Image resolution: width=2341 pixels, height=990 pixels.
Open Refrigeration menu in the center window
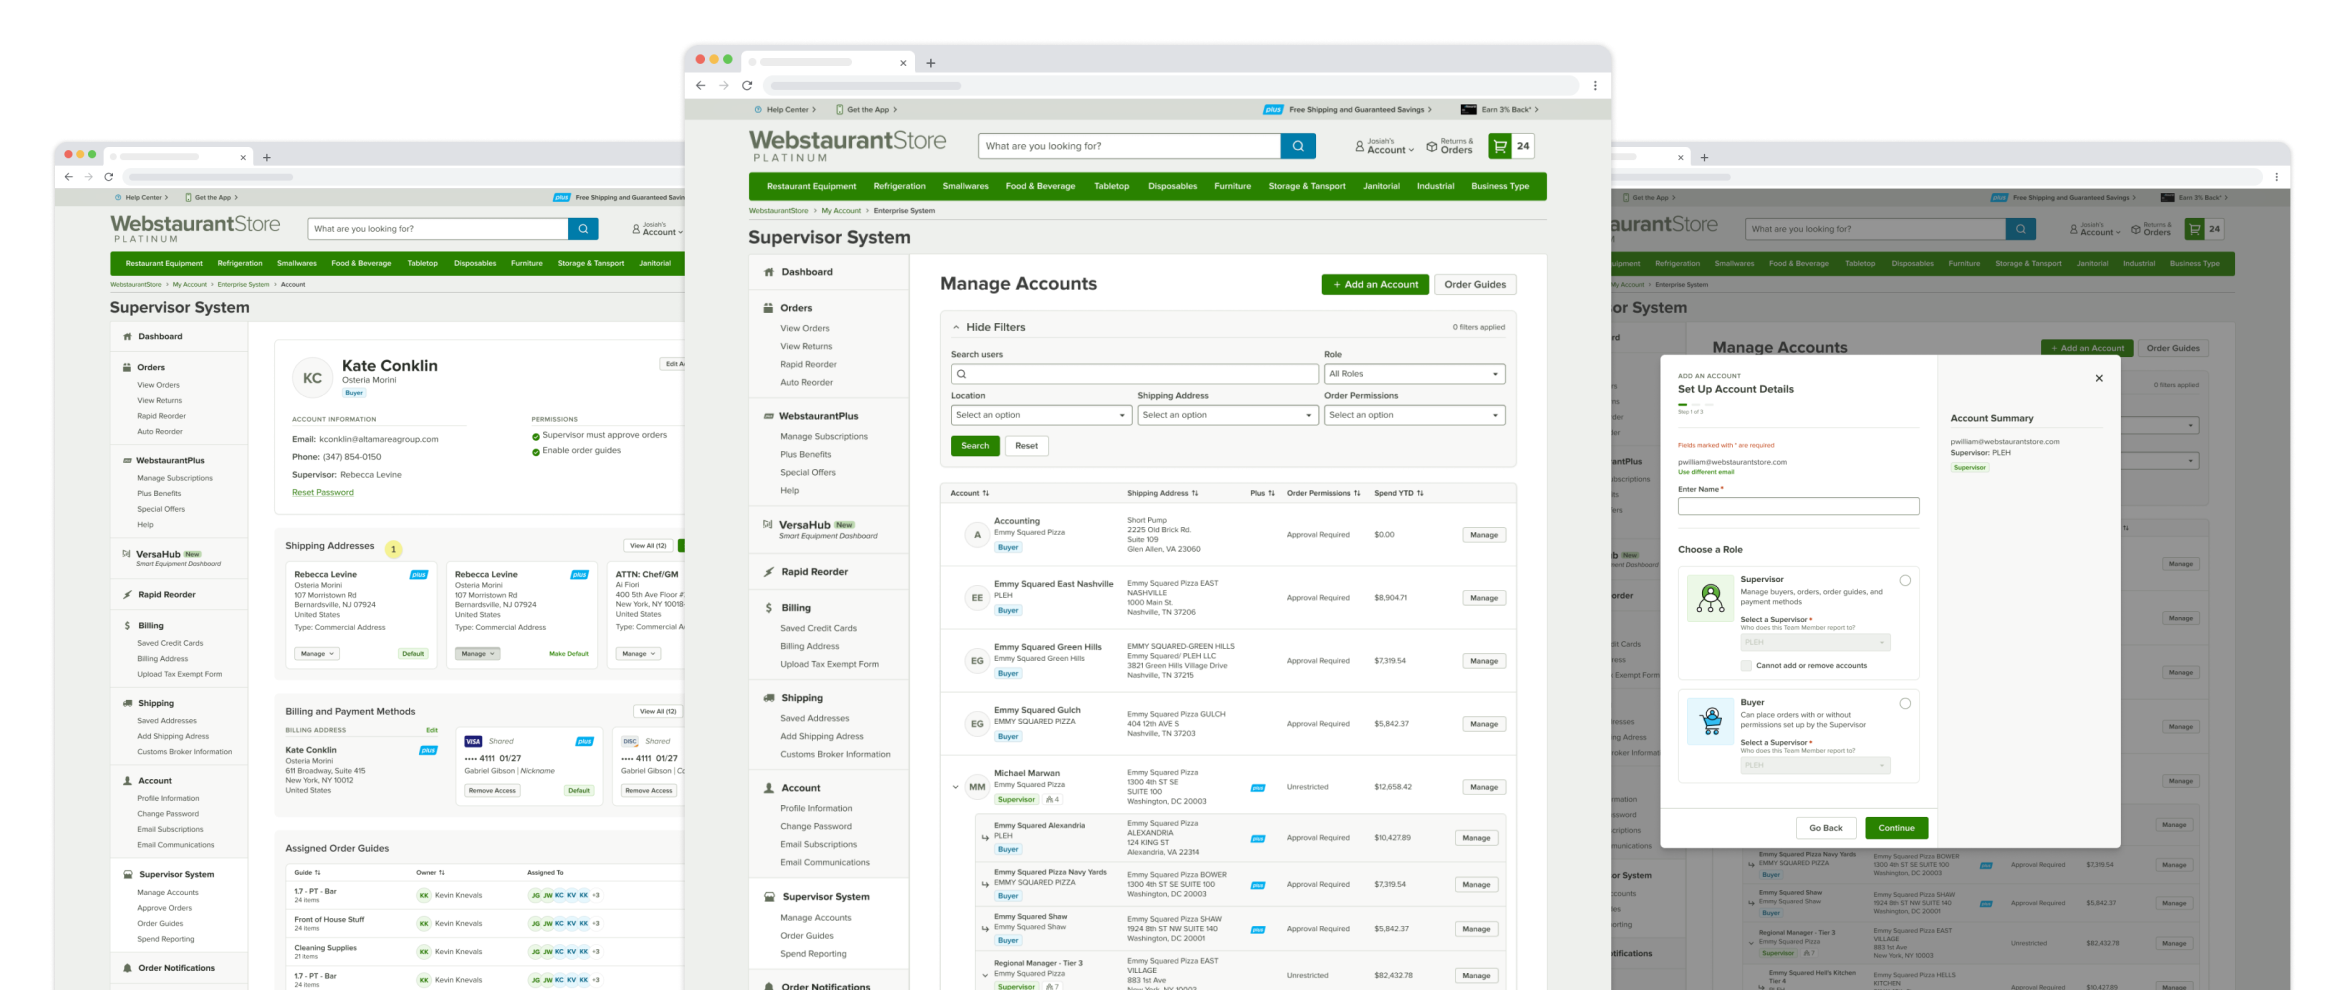(x=899, y=186)
